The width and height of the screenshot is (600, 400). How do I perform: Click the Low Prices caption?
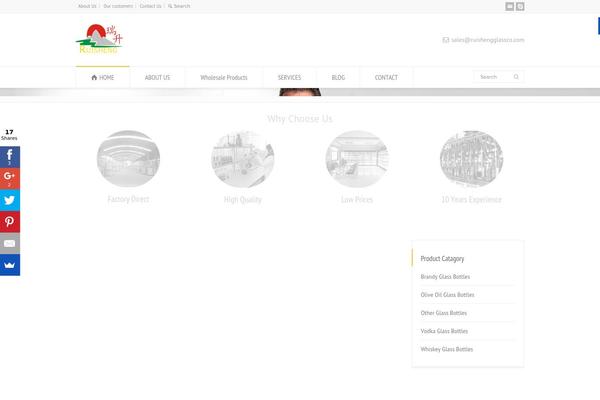click(x=357, y=199)
